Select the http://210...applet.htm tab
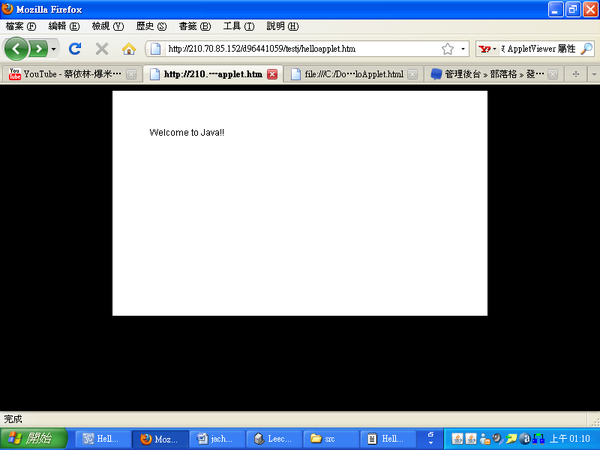 (213, 74)
